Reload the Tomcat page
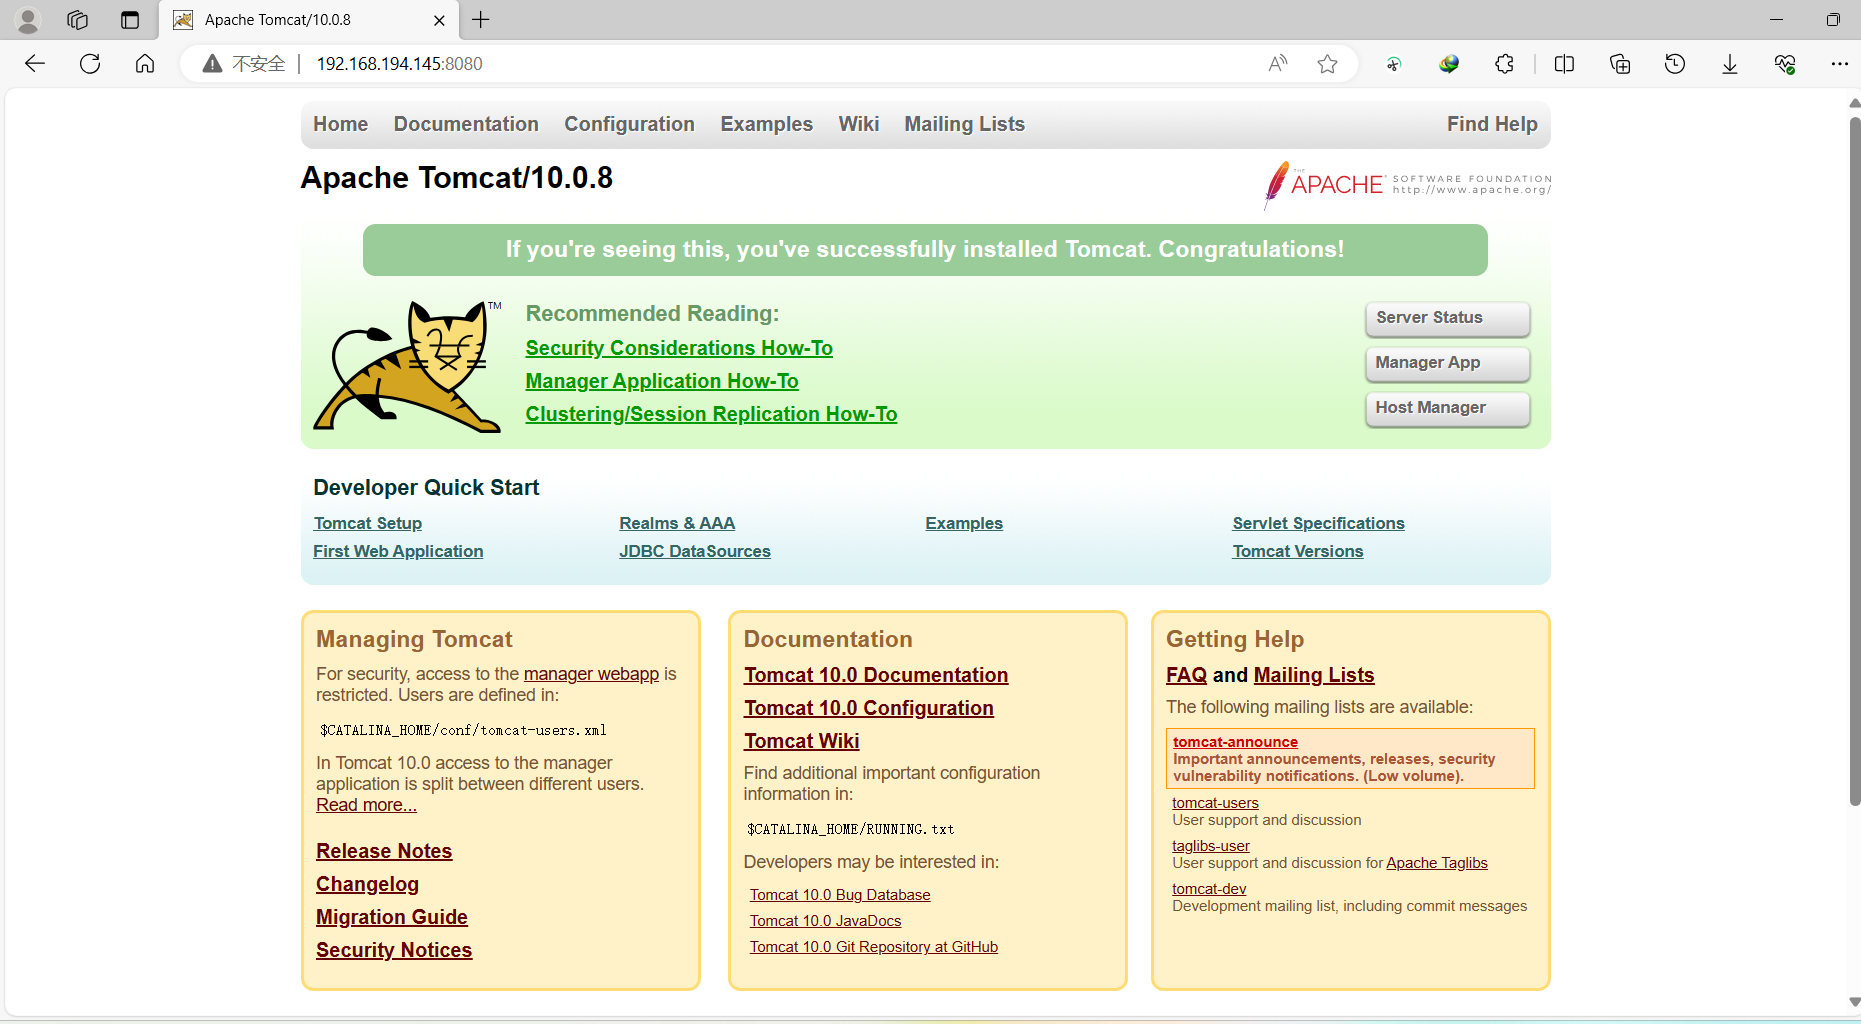 pos(90,64)
